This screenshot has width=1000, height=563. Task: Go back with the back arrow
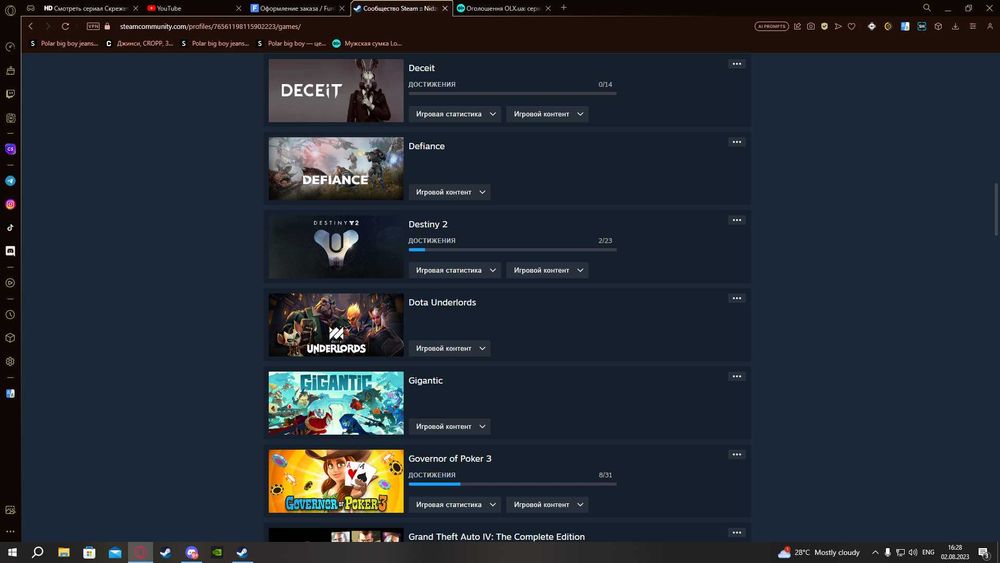tap(31, 26)
